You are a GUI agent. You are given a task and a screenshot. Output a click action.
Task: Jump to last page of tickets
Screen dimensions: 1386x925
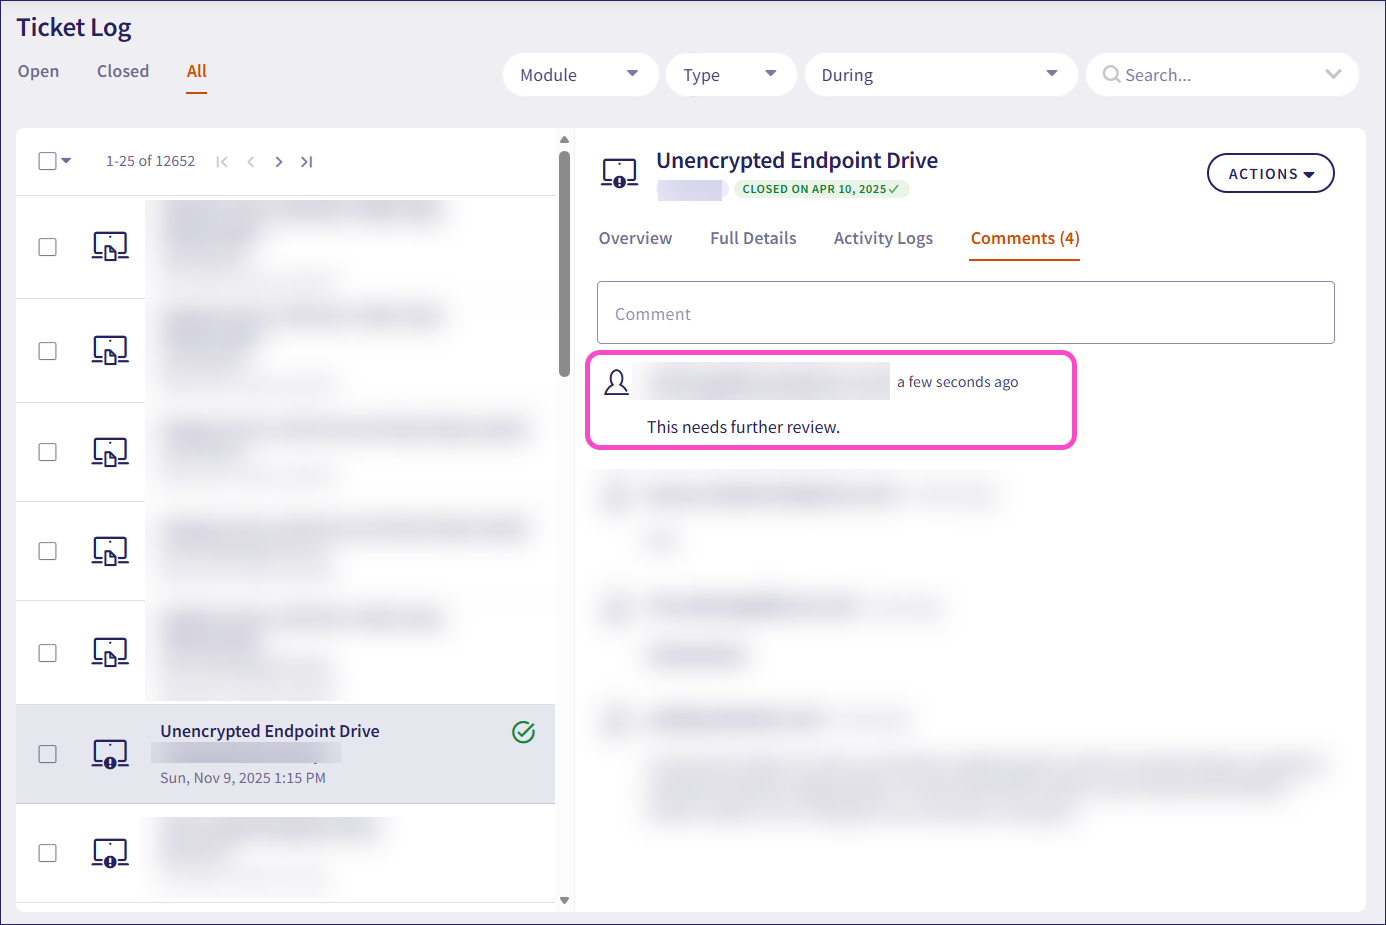pyautogui.click(x=307, y=162)
